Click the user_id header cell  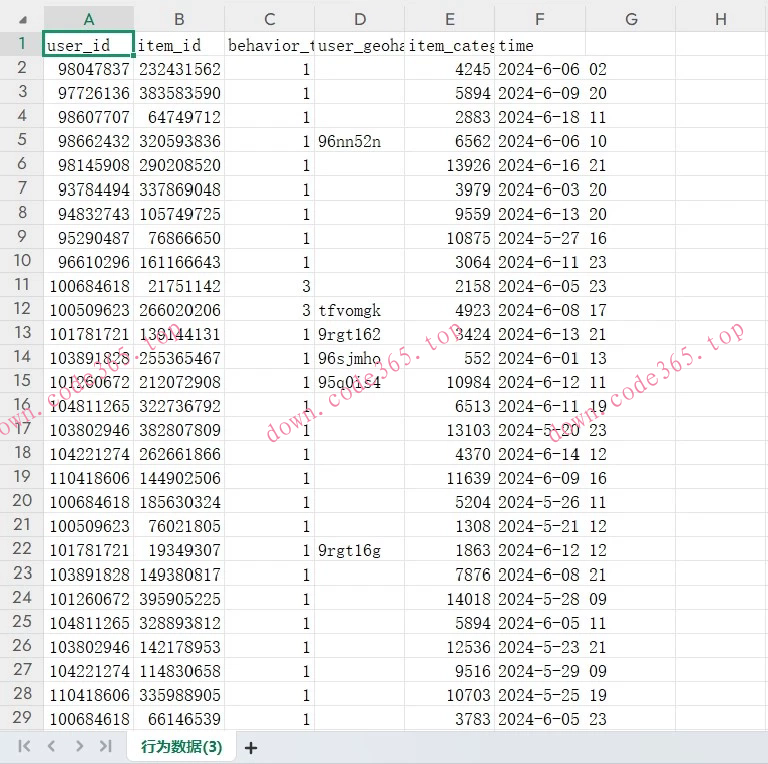pyautogui.click(x=88, y=45)
